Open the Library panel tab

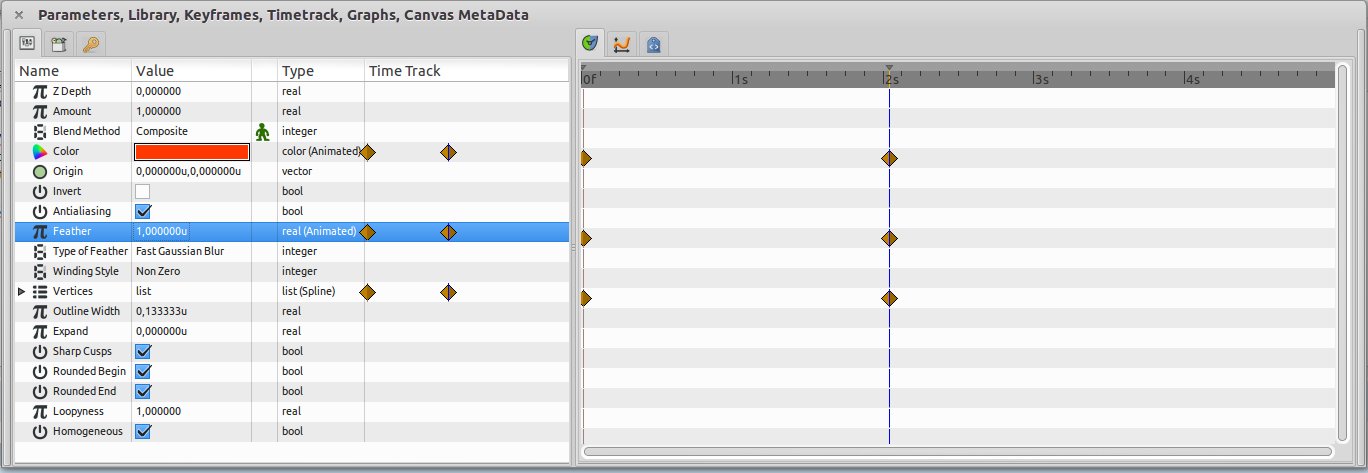point(59,44)
